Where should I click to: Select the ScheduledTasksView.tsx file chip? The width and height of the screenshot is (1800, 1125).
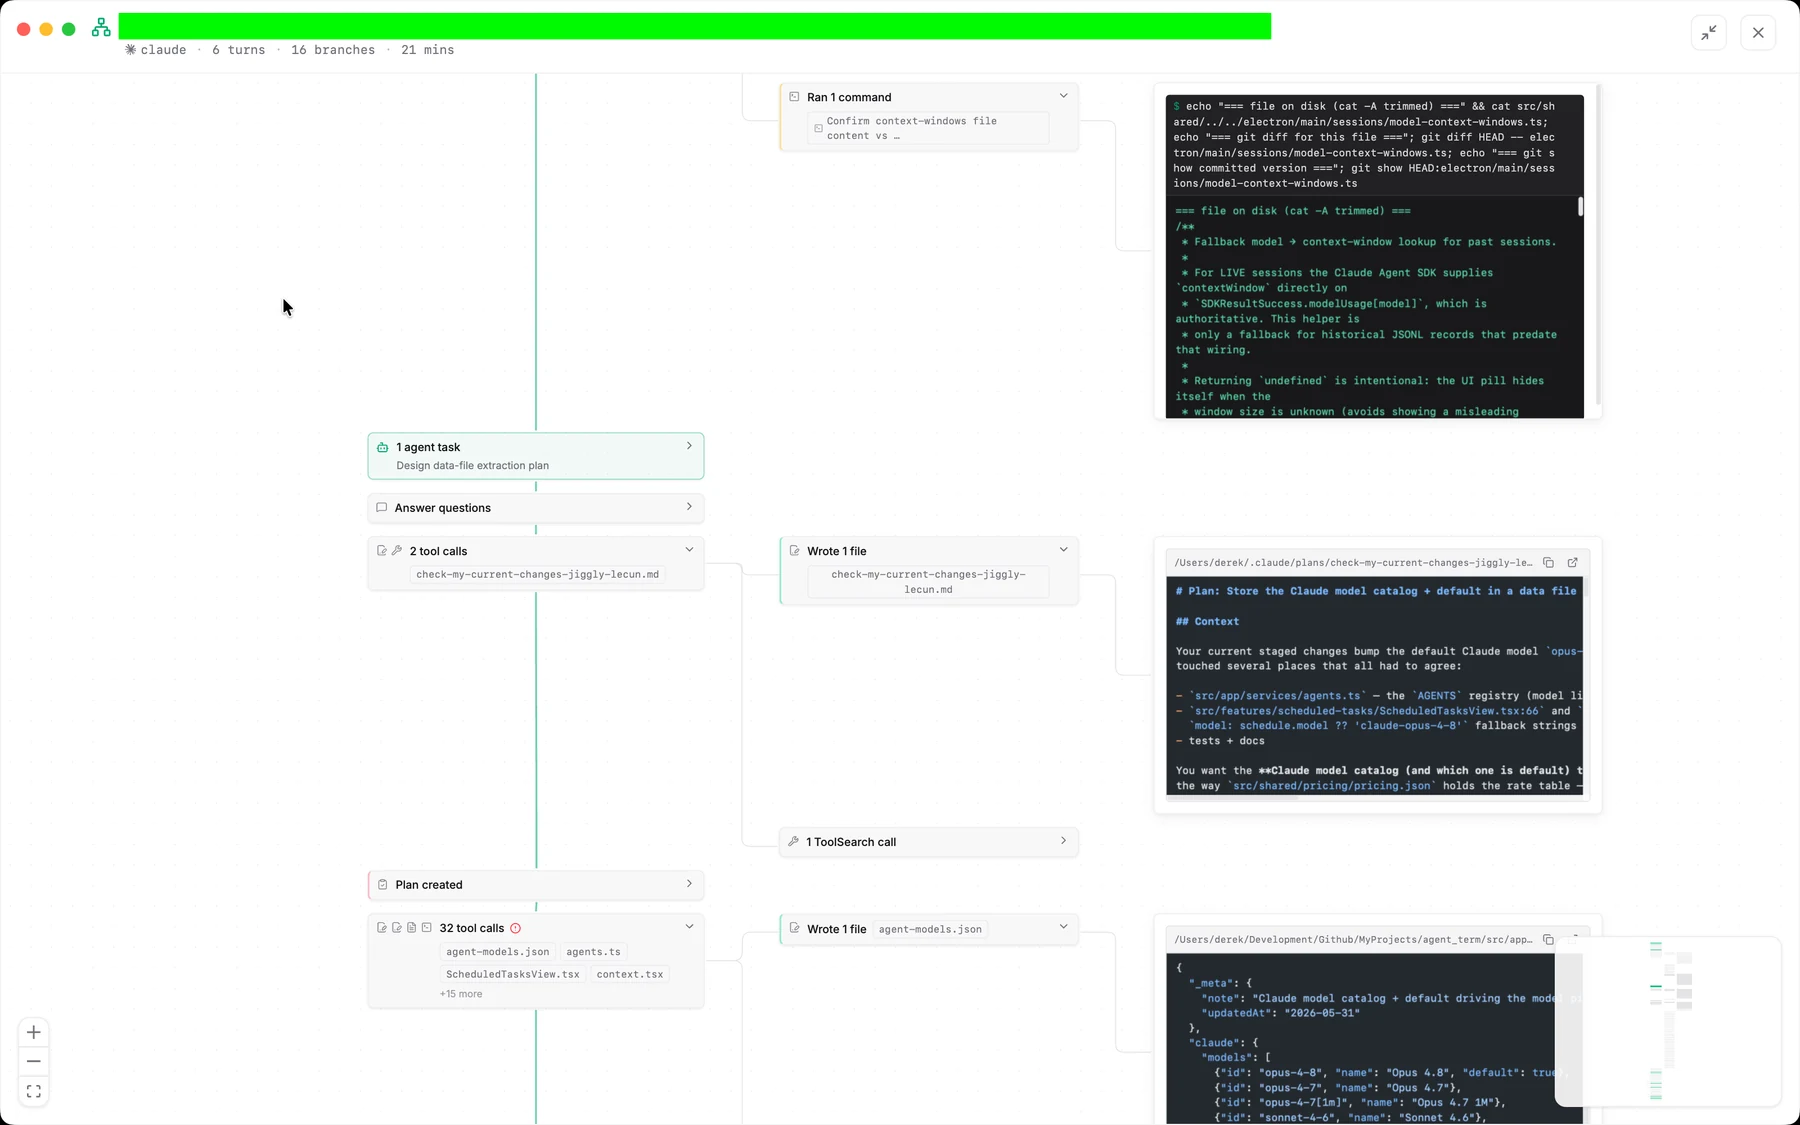click(x=512, y=974)
